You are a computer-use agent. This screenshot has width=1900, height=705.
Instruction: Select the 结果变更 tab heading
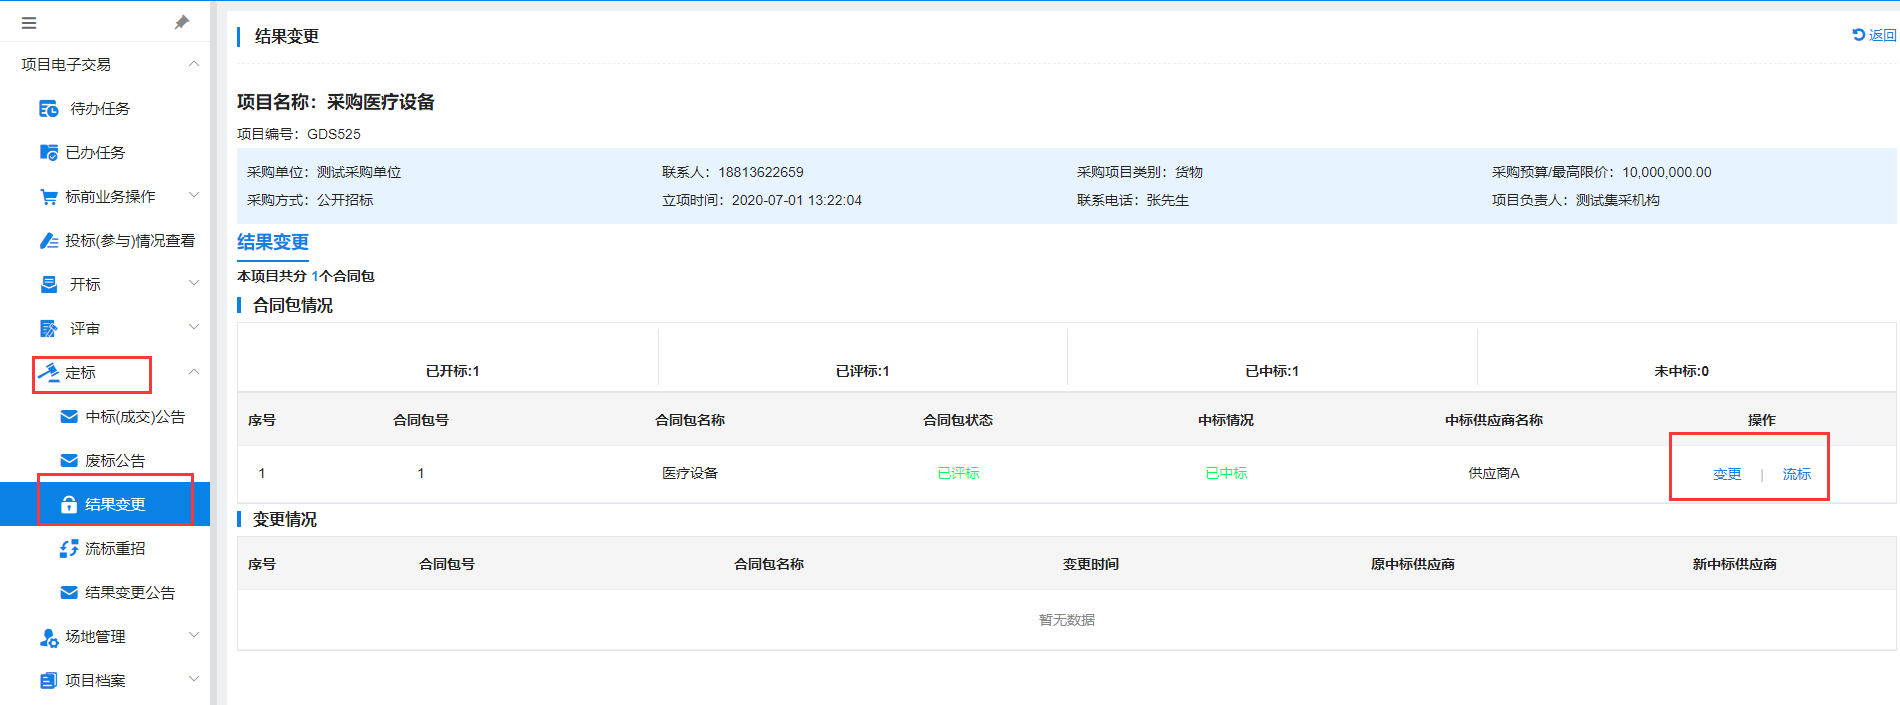click(272, 242)
